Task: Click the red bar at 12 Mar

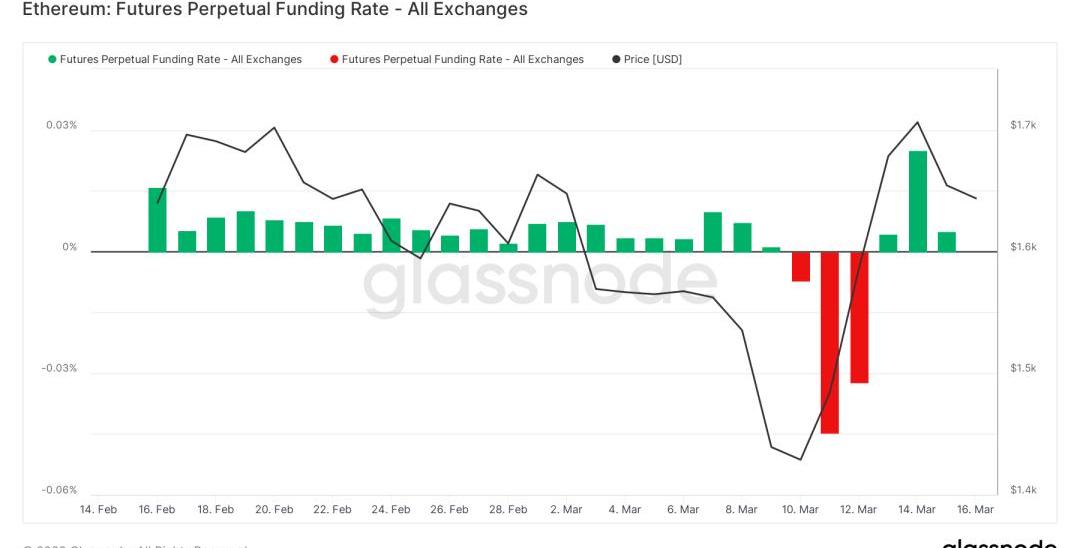Action: coord(859,317)
